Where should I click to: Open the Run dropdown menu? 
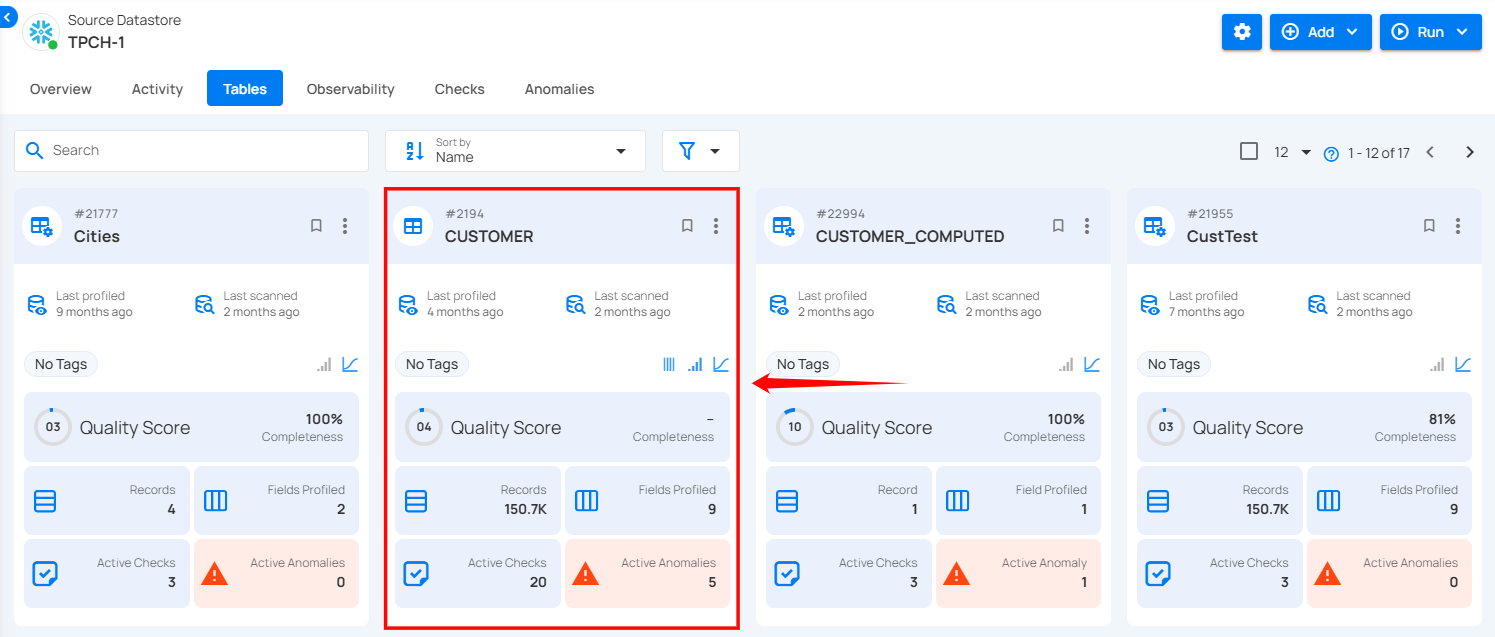(x=1430, y=32)
